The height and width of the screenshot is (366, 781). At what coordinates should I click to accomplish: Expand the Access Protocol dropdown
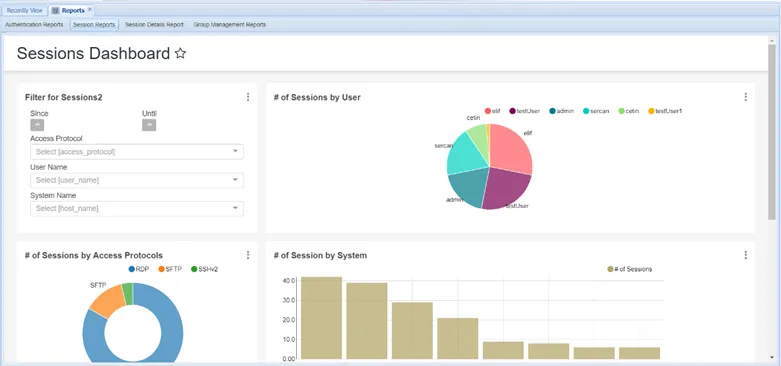137,152
